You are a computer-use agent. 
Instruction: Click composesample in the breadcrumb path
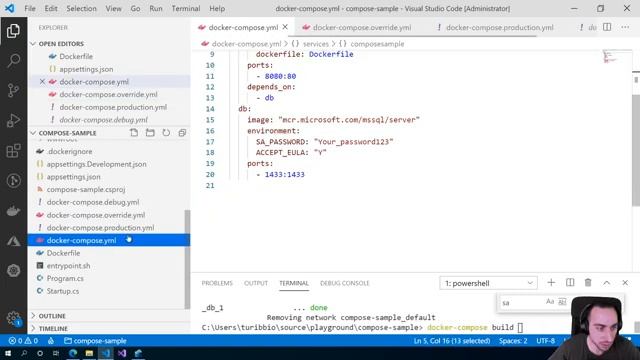[377, 44]
